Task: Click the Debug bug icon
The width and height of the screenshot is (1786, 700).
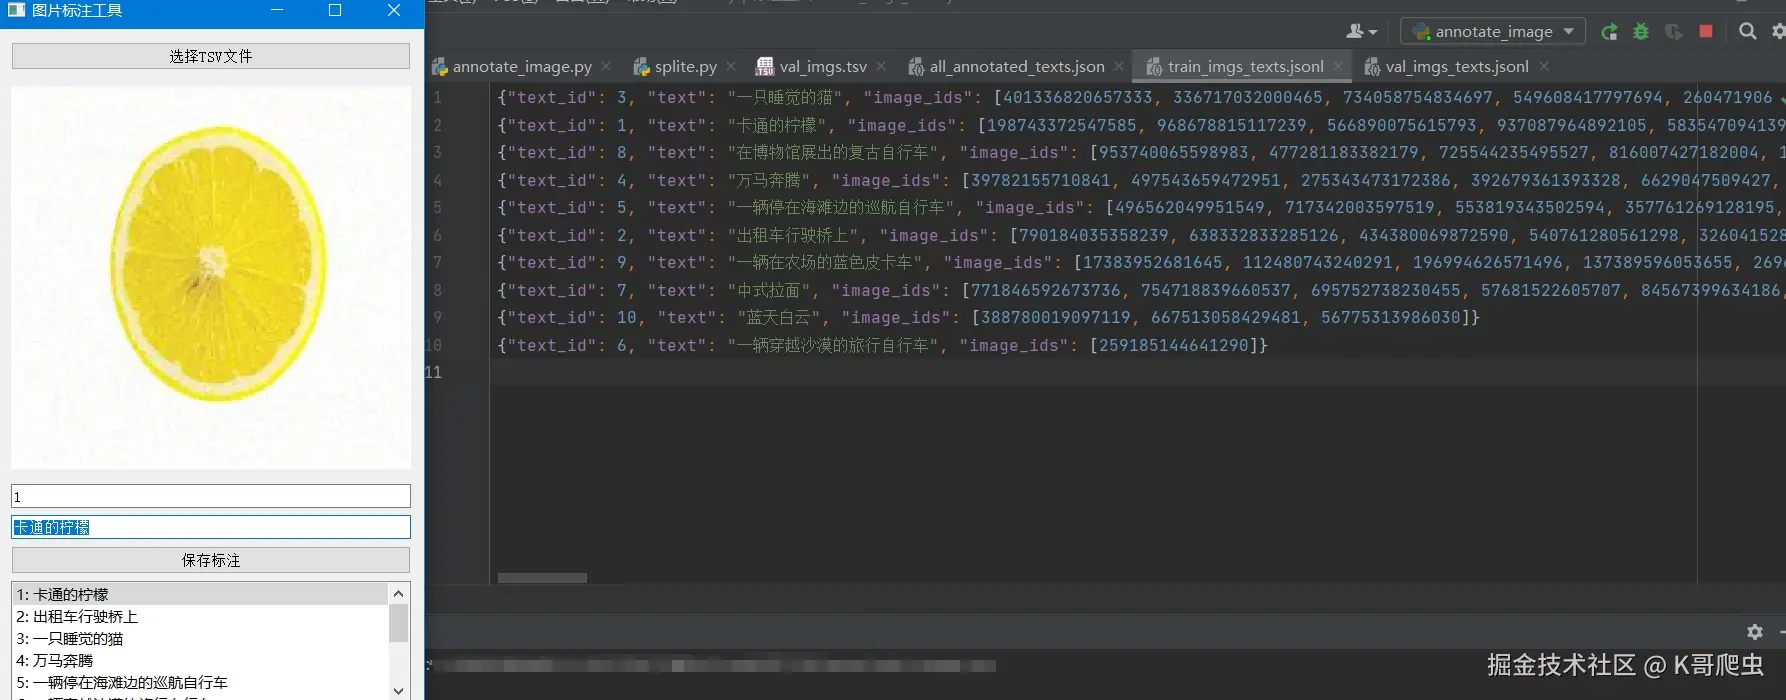Action: click(x=1641, y=32)
